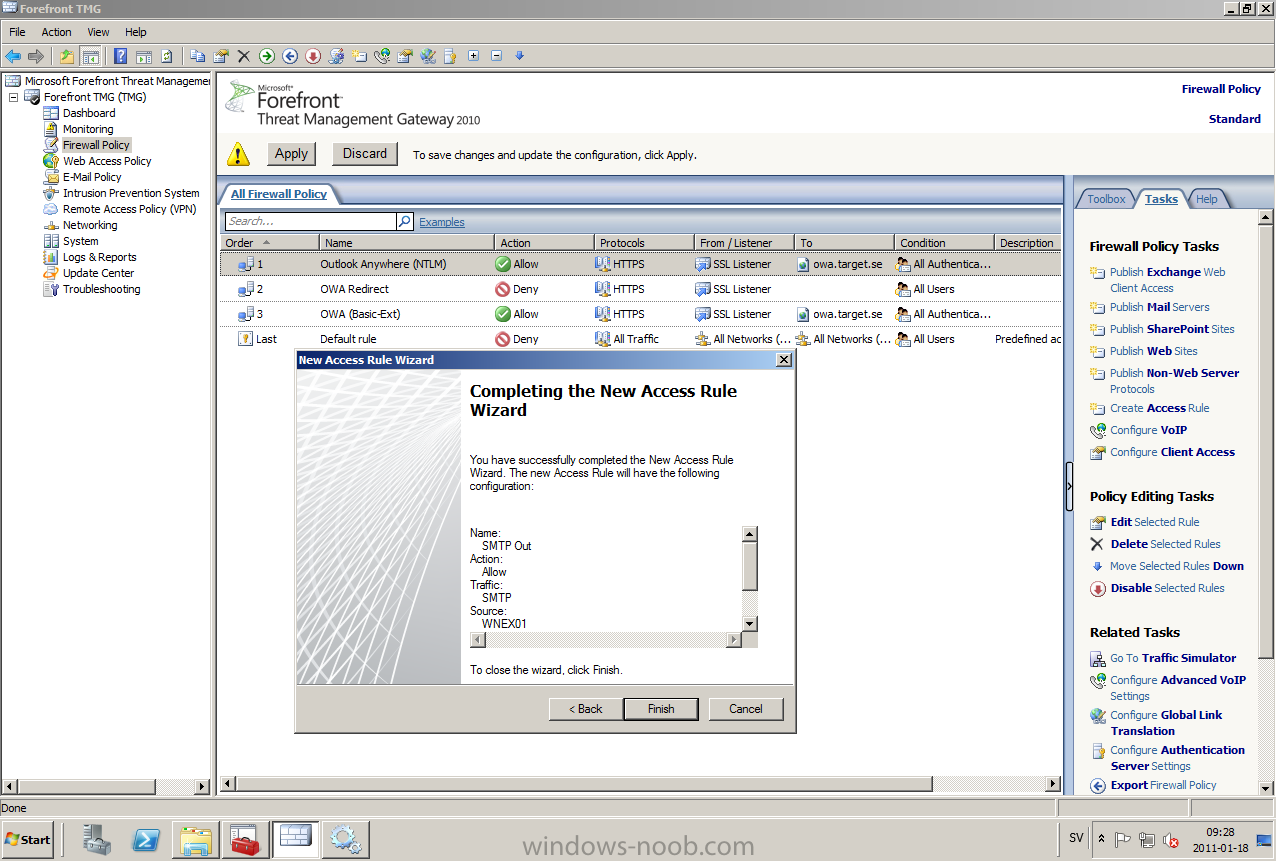Click the Discard button
The height and width of the screenshot is (861, 1276).
(365, 153)
